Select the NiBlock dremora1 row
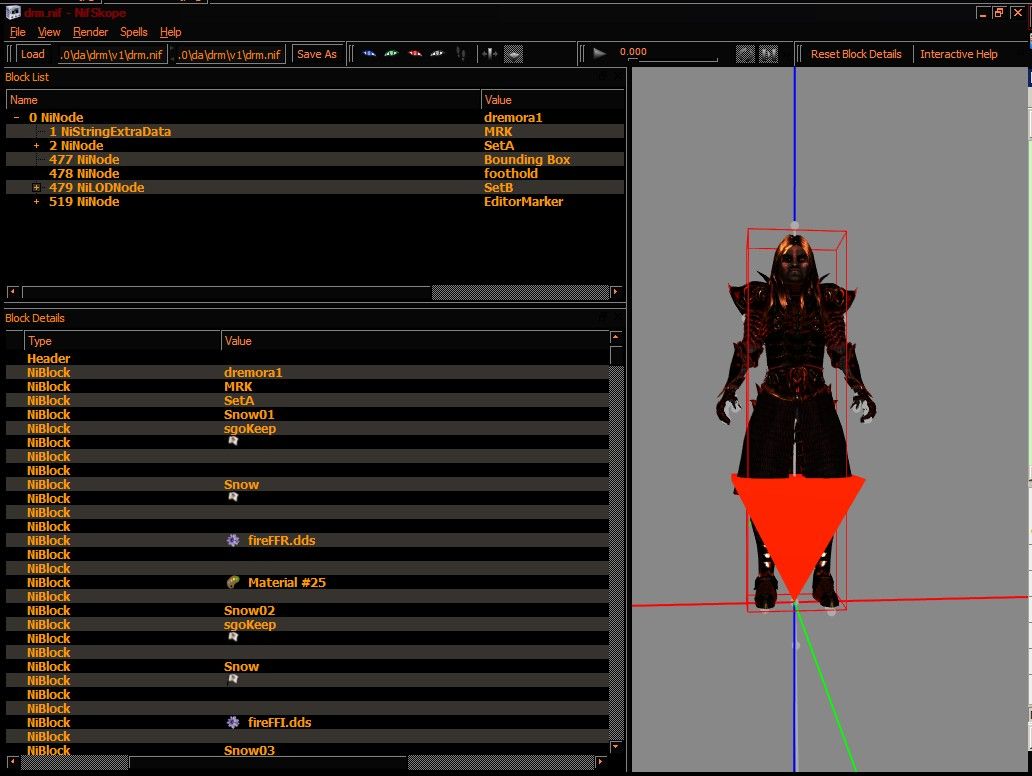 point(307,373)
